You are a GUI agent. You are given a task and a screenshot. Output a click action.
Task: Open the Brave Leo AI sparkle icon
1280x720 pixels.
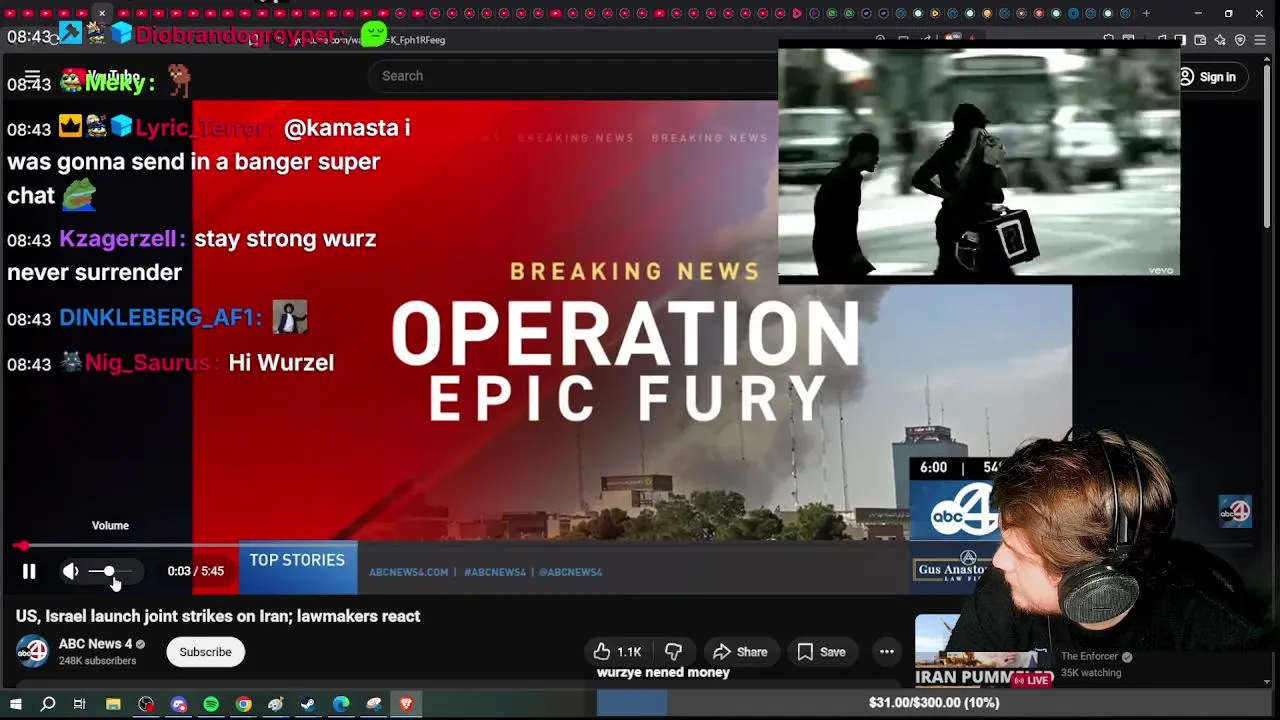tap(1220, 40)
